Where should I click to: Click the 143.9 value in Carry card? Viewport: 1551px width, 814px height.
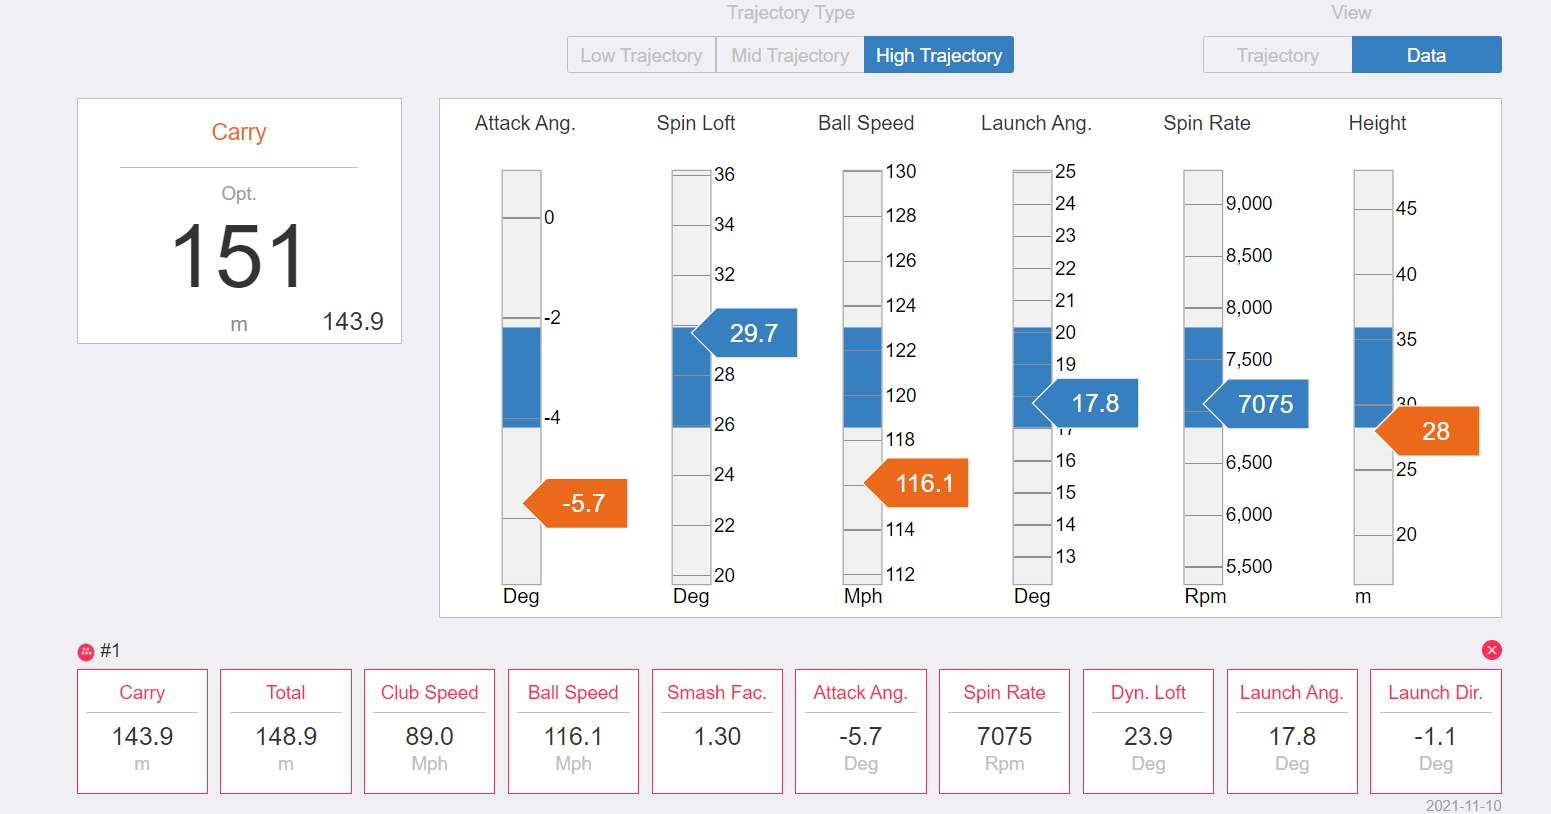[353, 321]
